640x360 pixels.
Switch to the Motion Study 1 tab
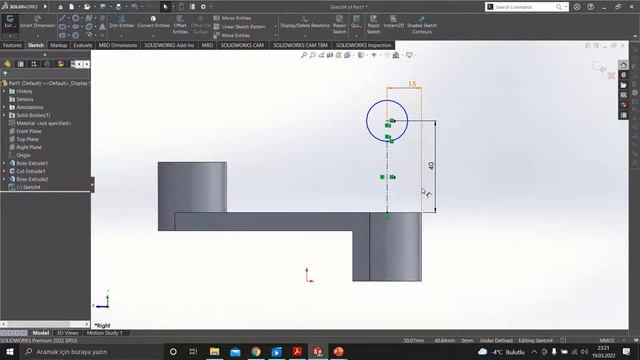pyautogui.click(x=104, y=333)
